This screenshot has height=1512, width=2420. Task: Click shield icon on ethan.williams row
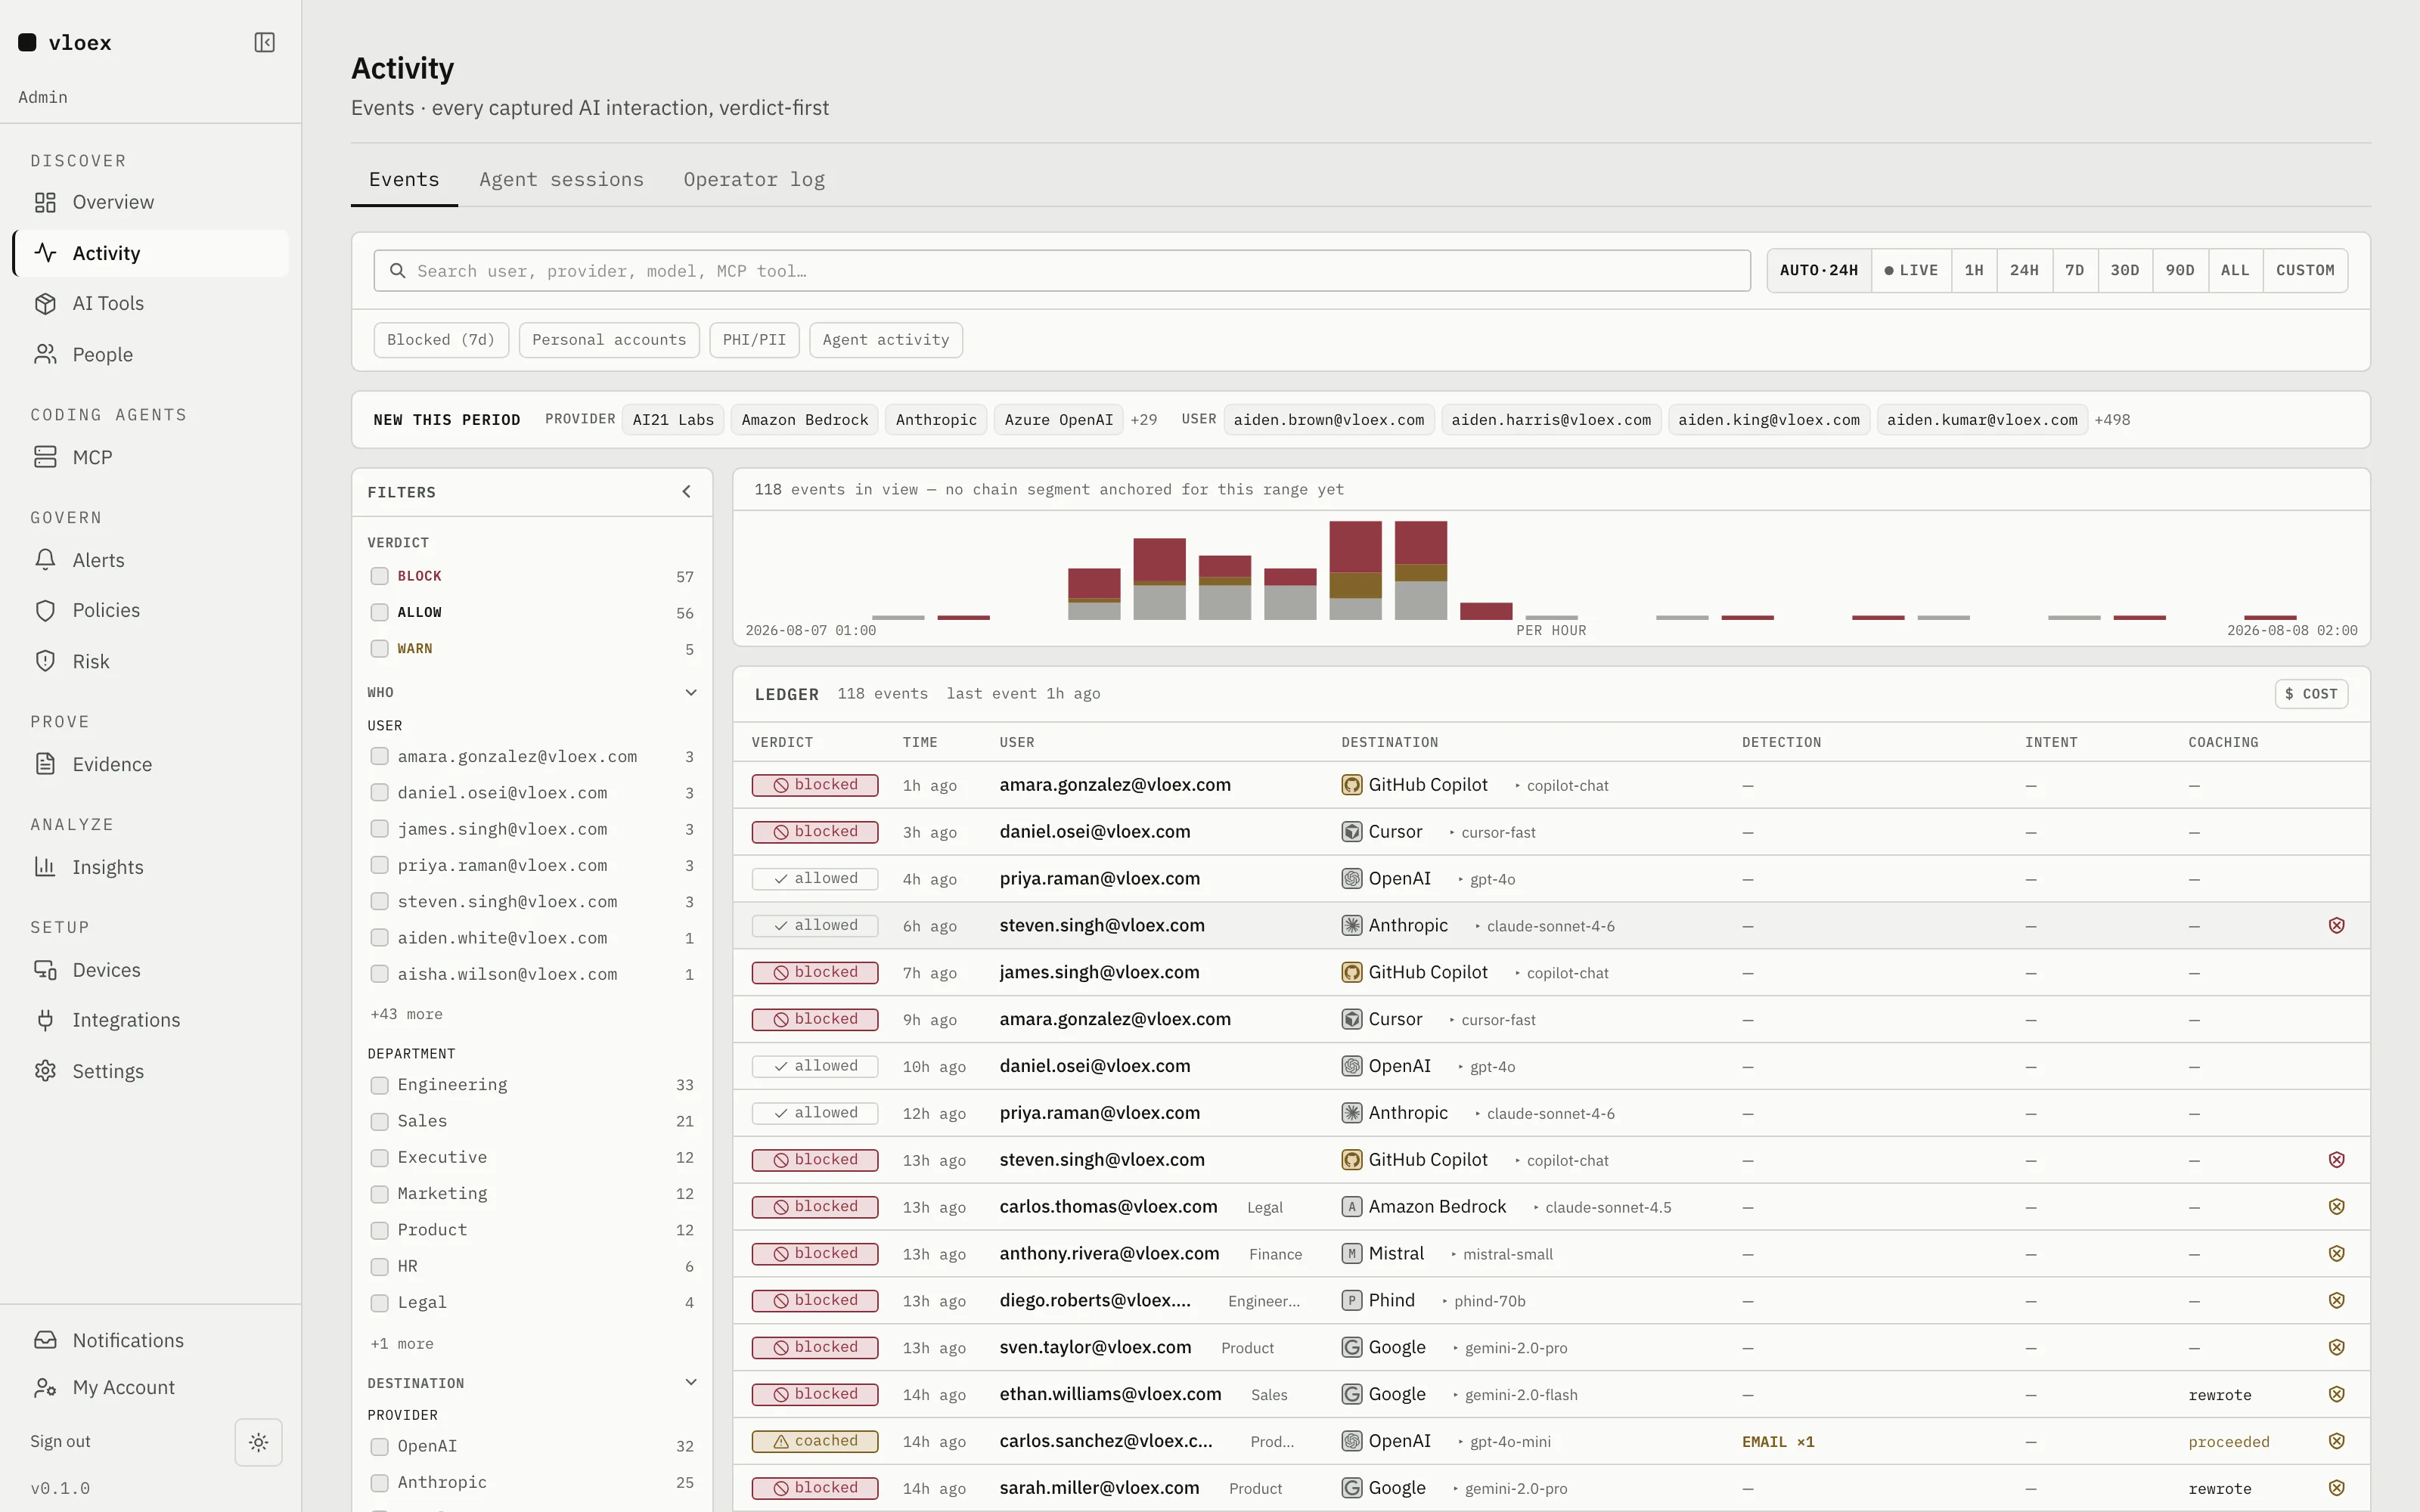[2336, 1394]
